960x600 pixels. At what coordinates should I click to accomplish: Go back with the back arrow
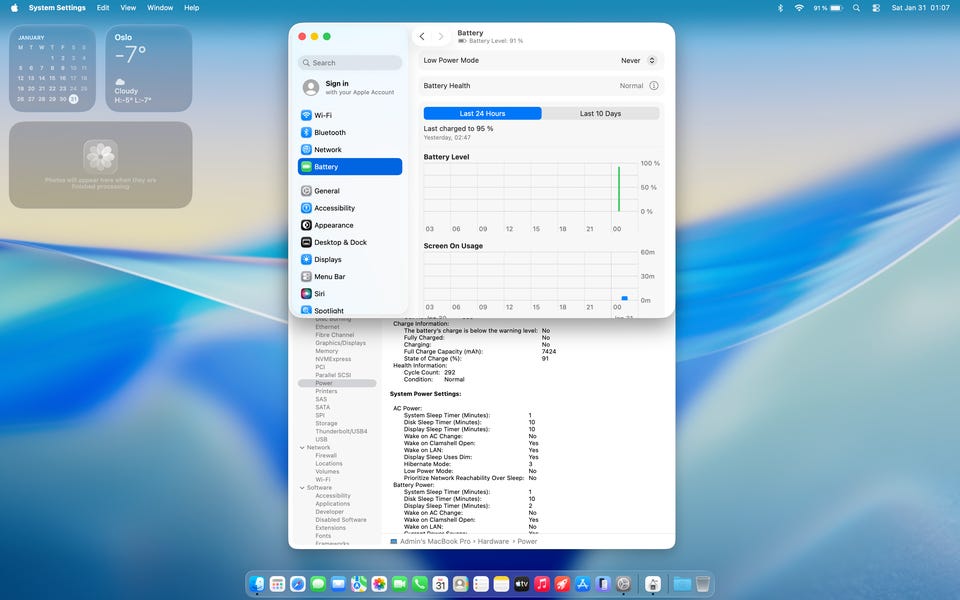coord(422,37)
